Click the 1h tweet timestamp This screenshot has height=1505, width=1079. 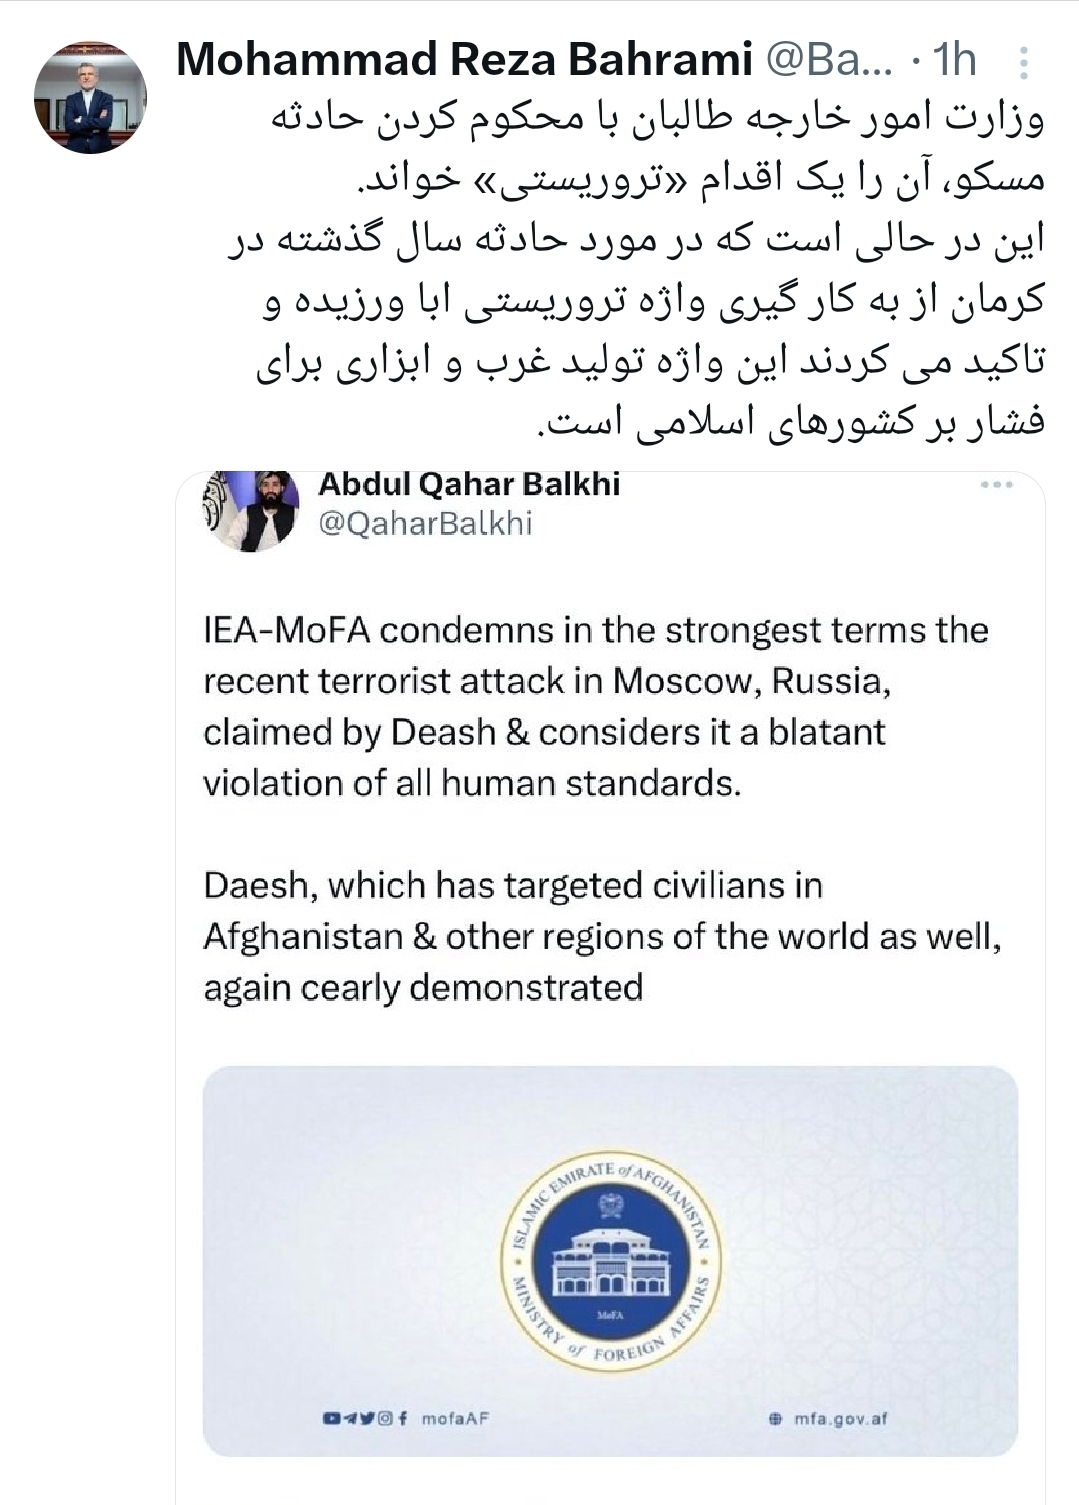[x=955, y=60]
